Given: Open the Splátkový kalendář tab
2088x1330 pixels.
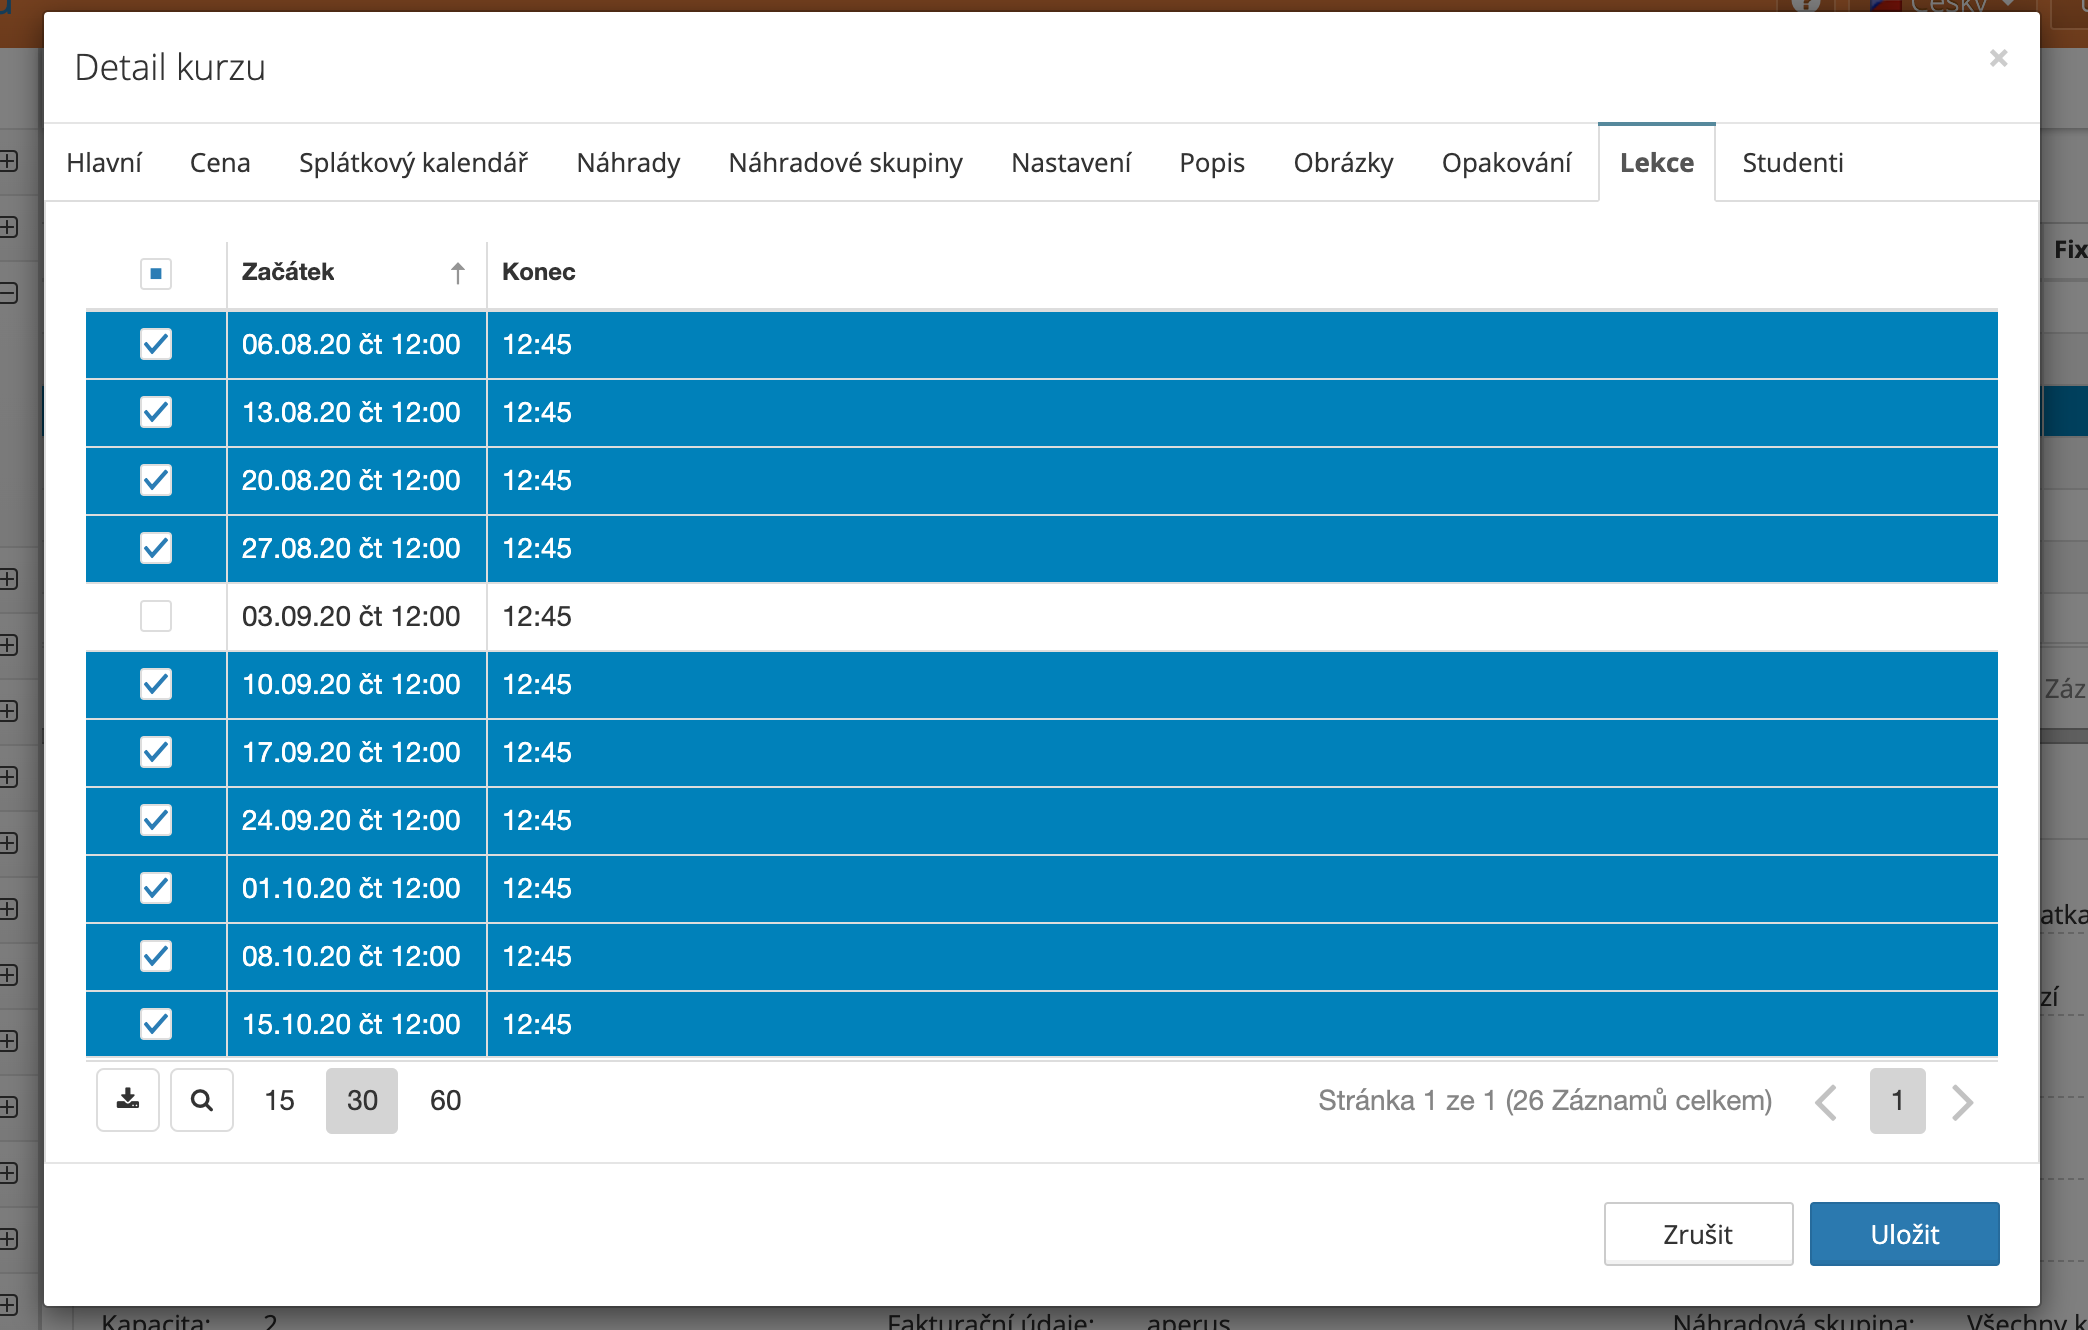Looking at the screenshot, I should pos(413,163).
